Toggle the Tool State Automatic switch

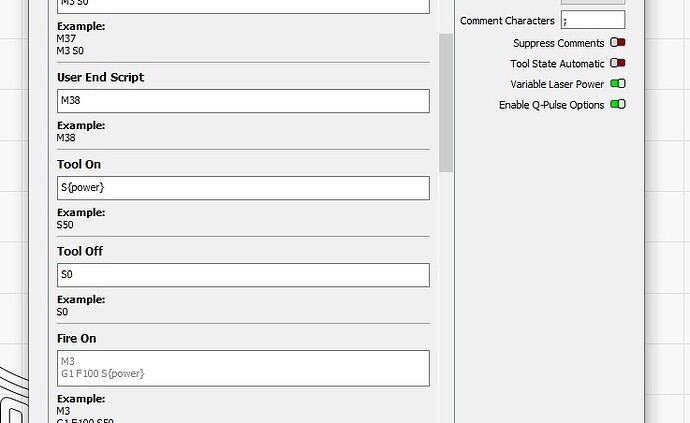pyautogui.click(x=617, y=64)
